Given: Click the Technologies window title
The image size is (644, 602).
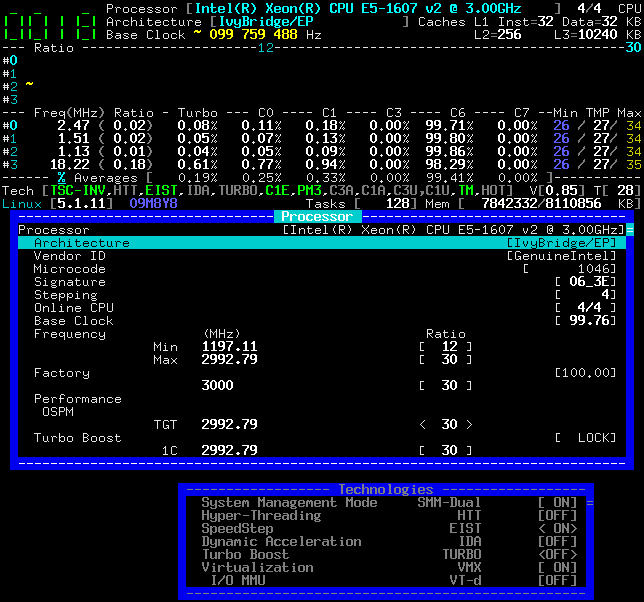Looking at the screenshot, I should (x=386, y=489).
